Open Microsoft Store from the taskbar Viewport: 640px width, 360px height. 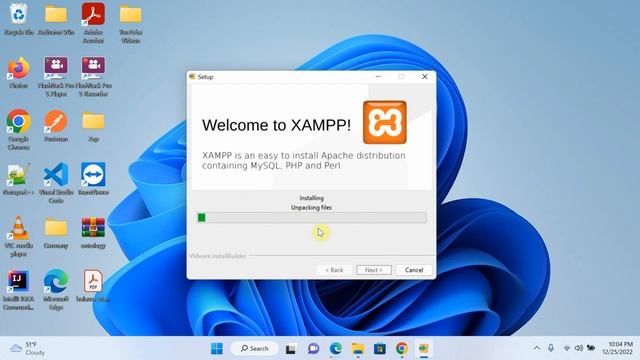point(380,349)
